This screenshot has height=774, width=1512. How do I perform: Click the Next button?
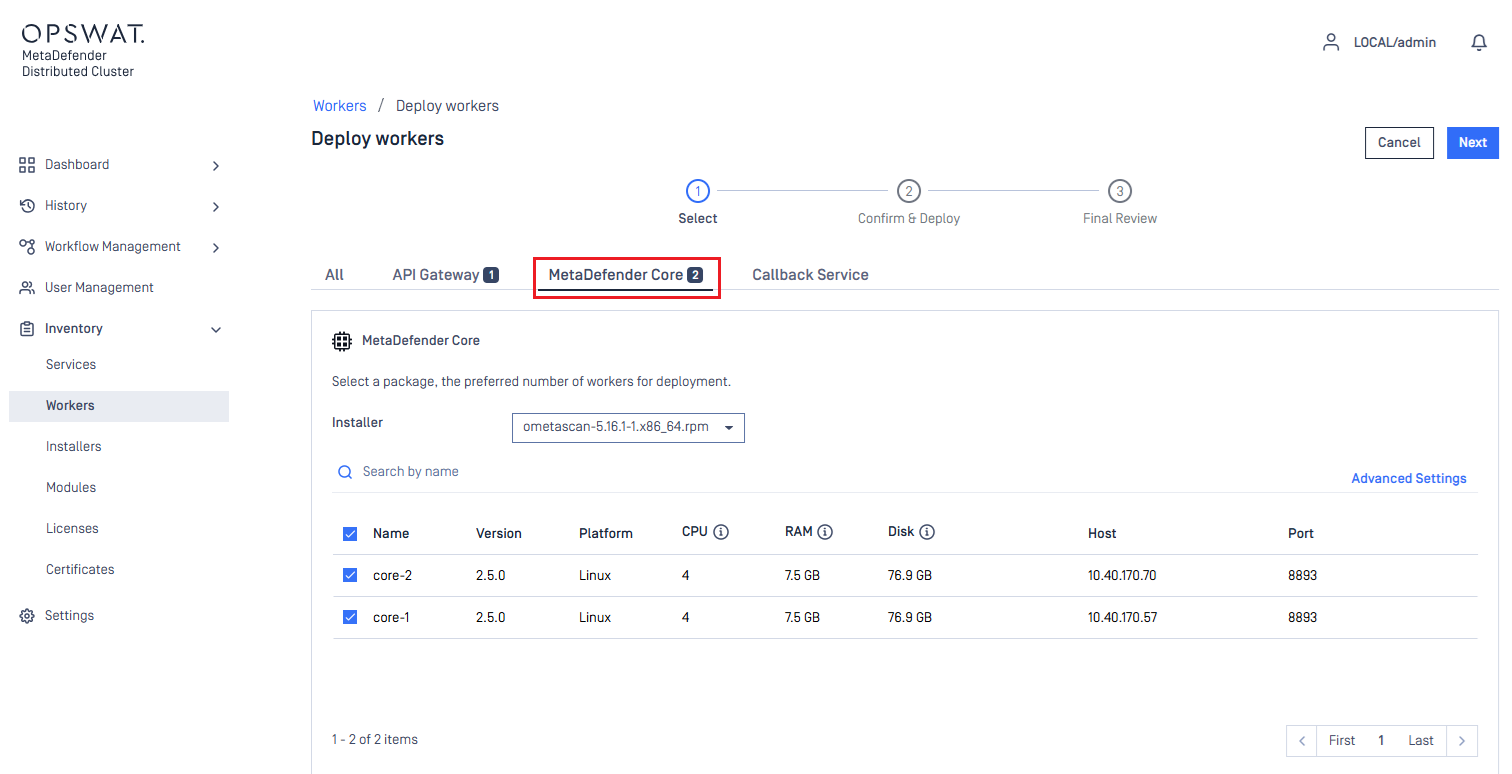pos(1472,143)
